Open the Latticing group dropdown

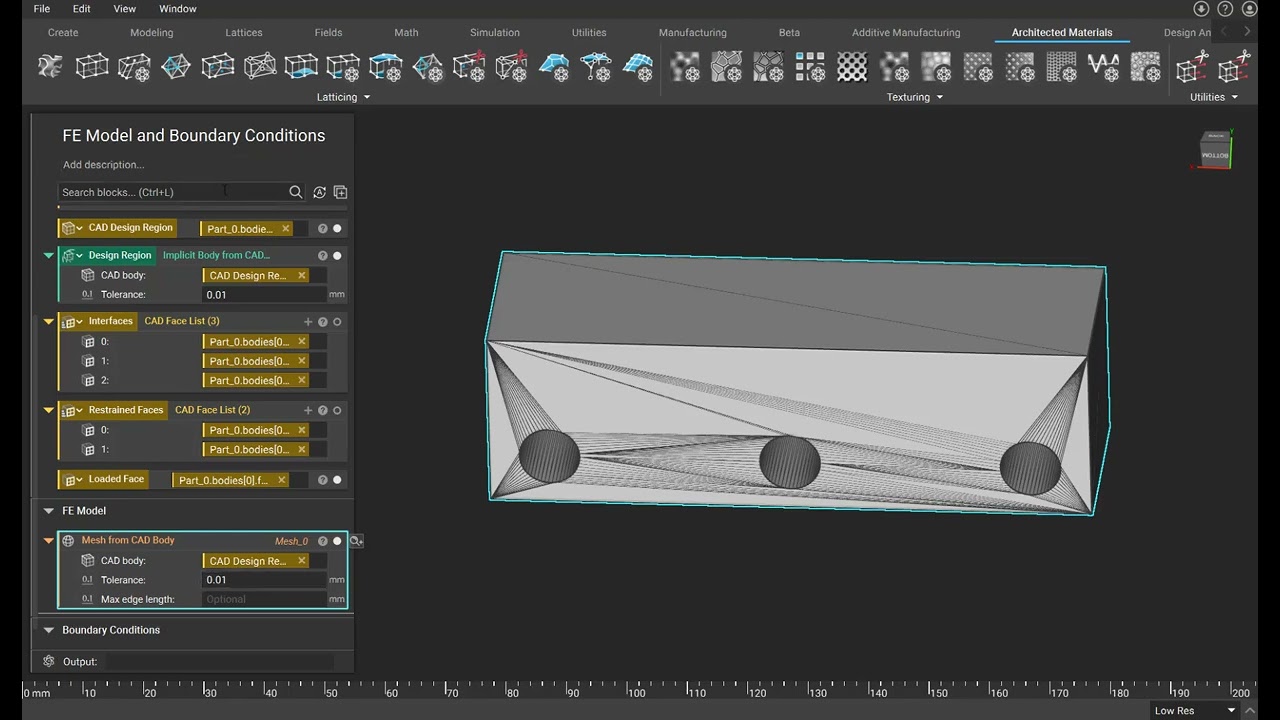click(x=343, y=97)
